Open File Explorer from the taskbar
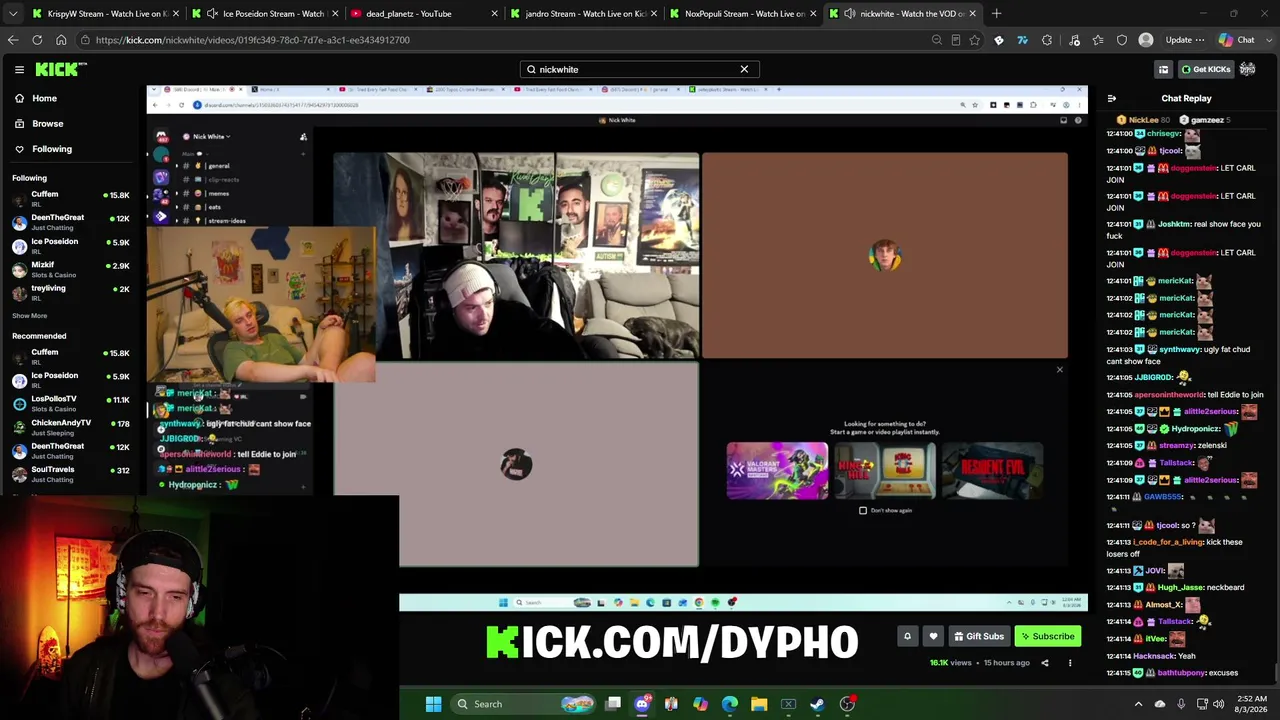This screenshot has width=1280, height=720. pos(759,704)
